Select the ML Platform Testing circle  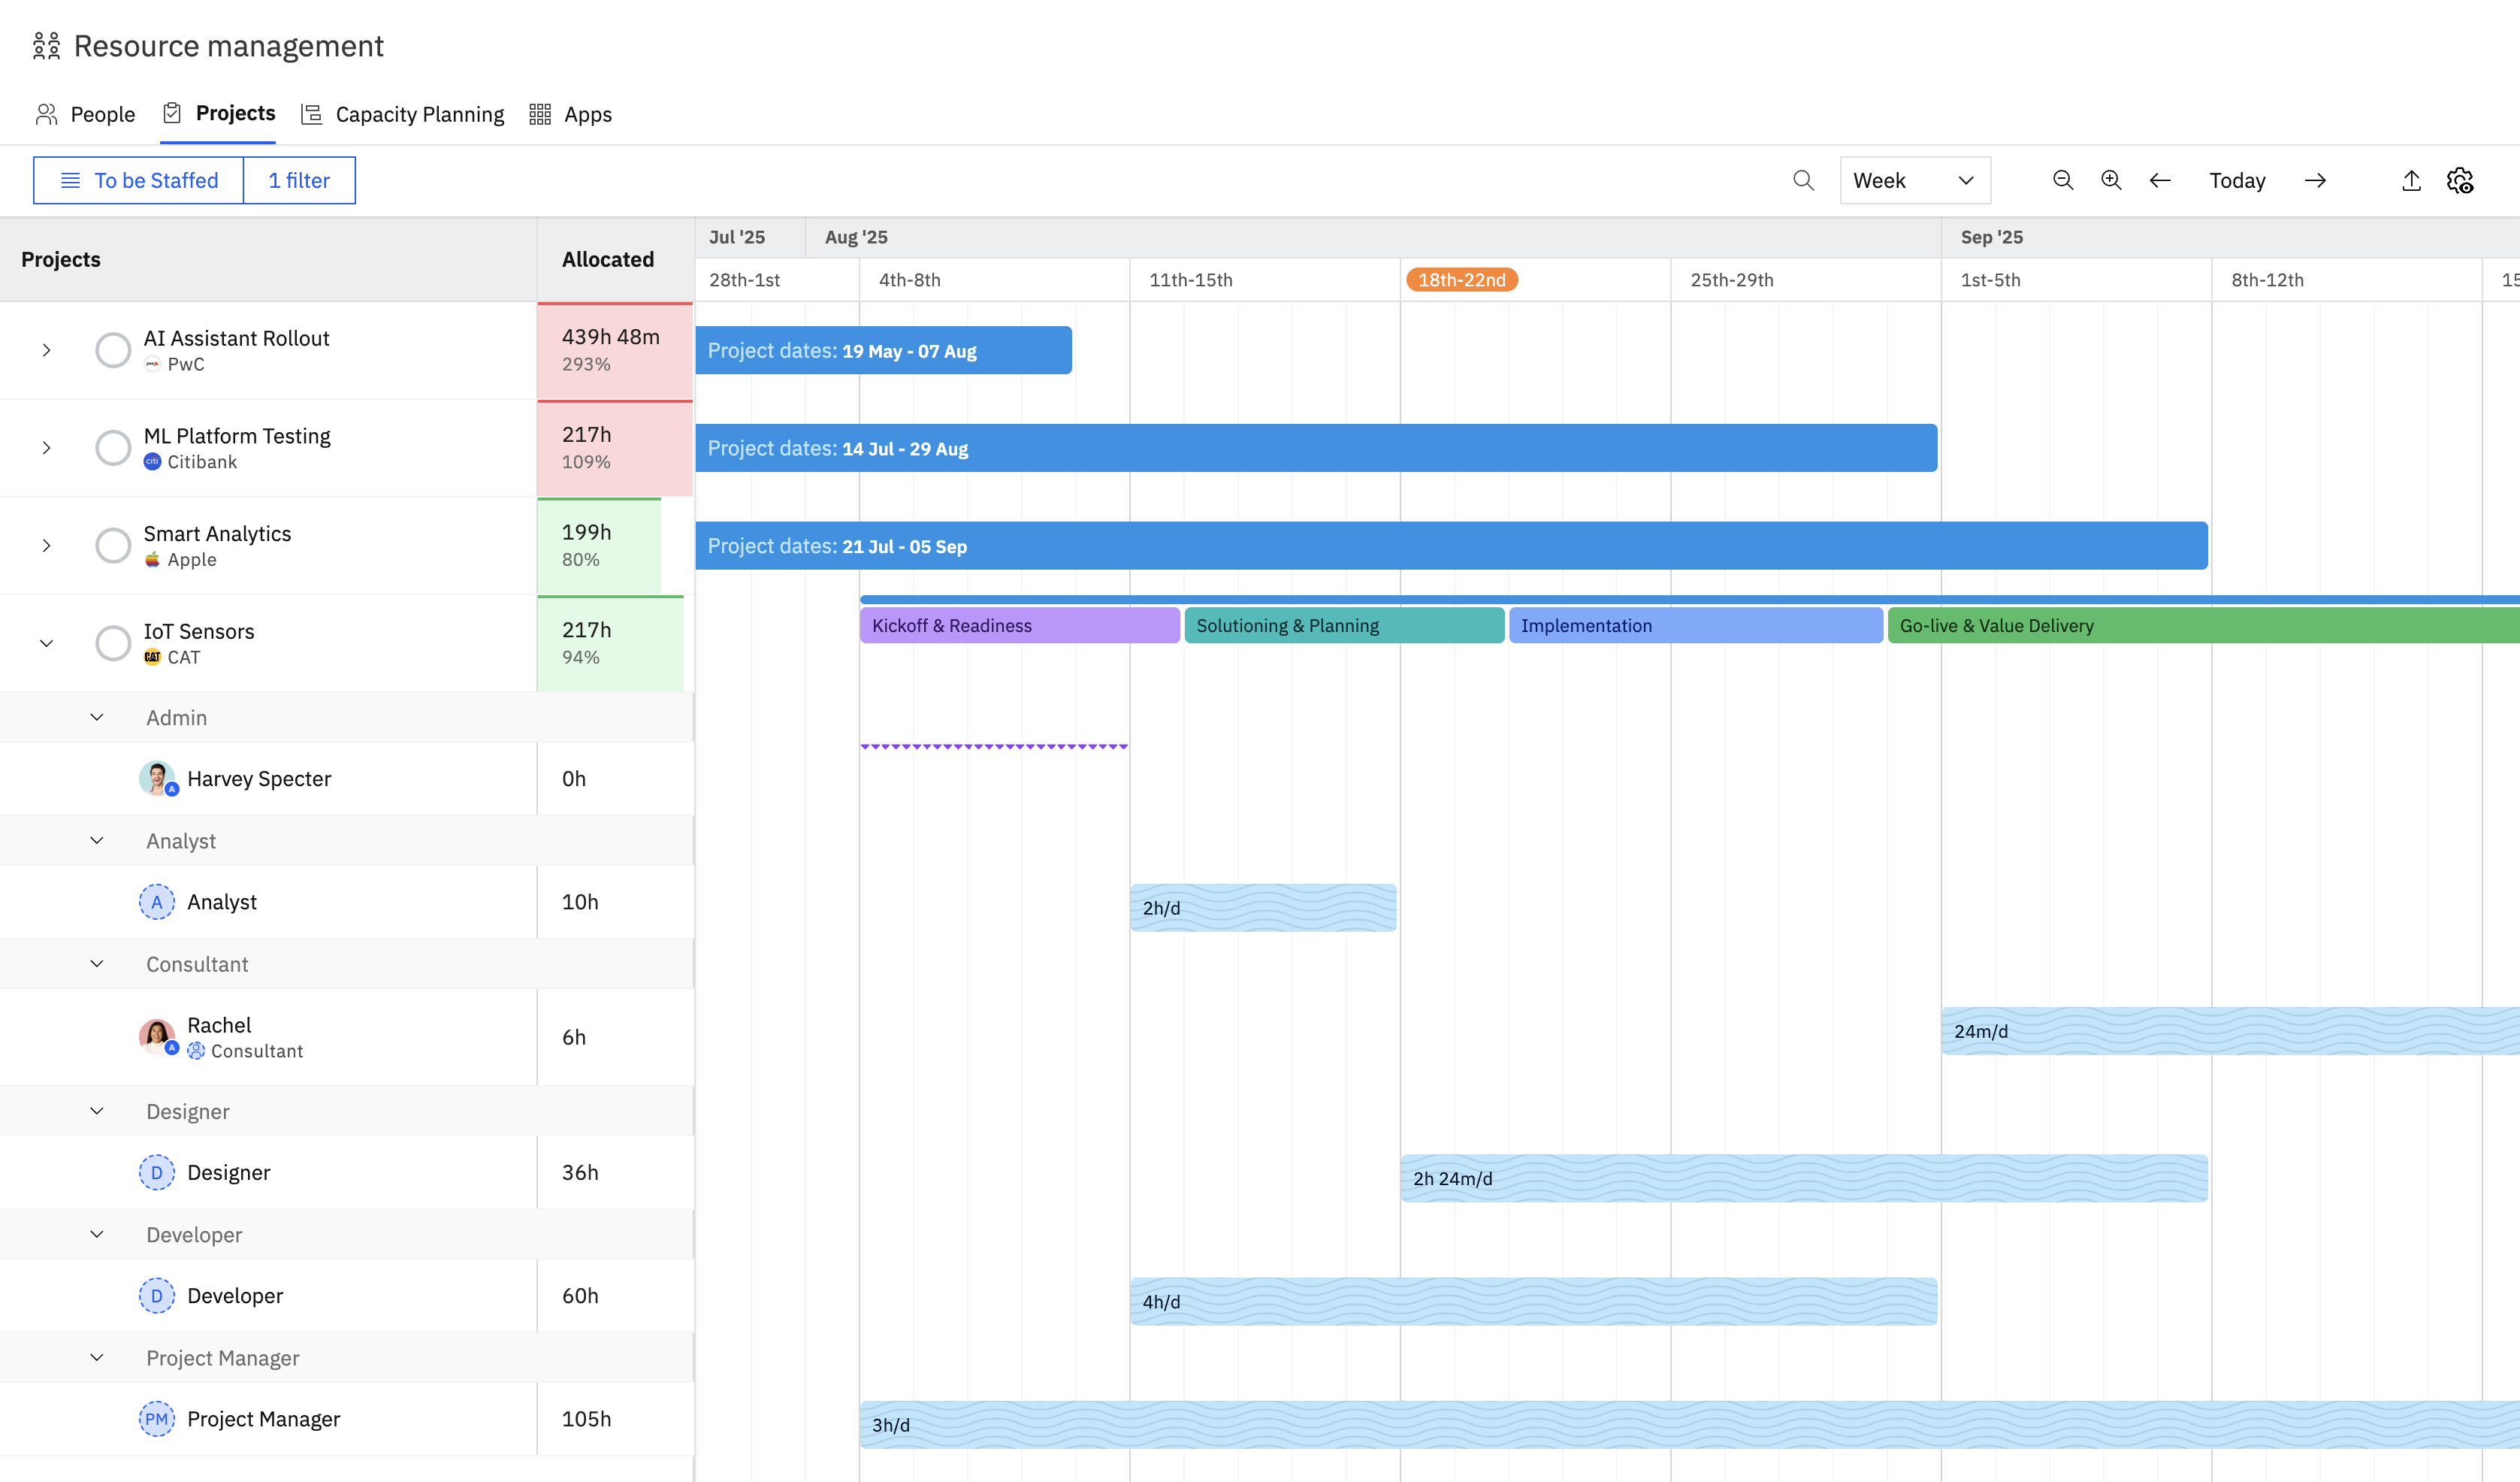pyautogui.click(x=113, y=447)
